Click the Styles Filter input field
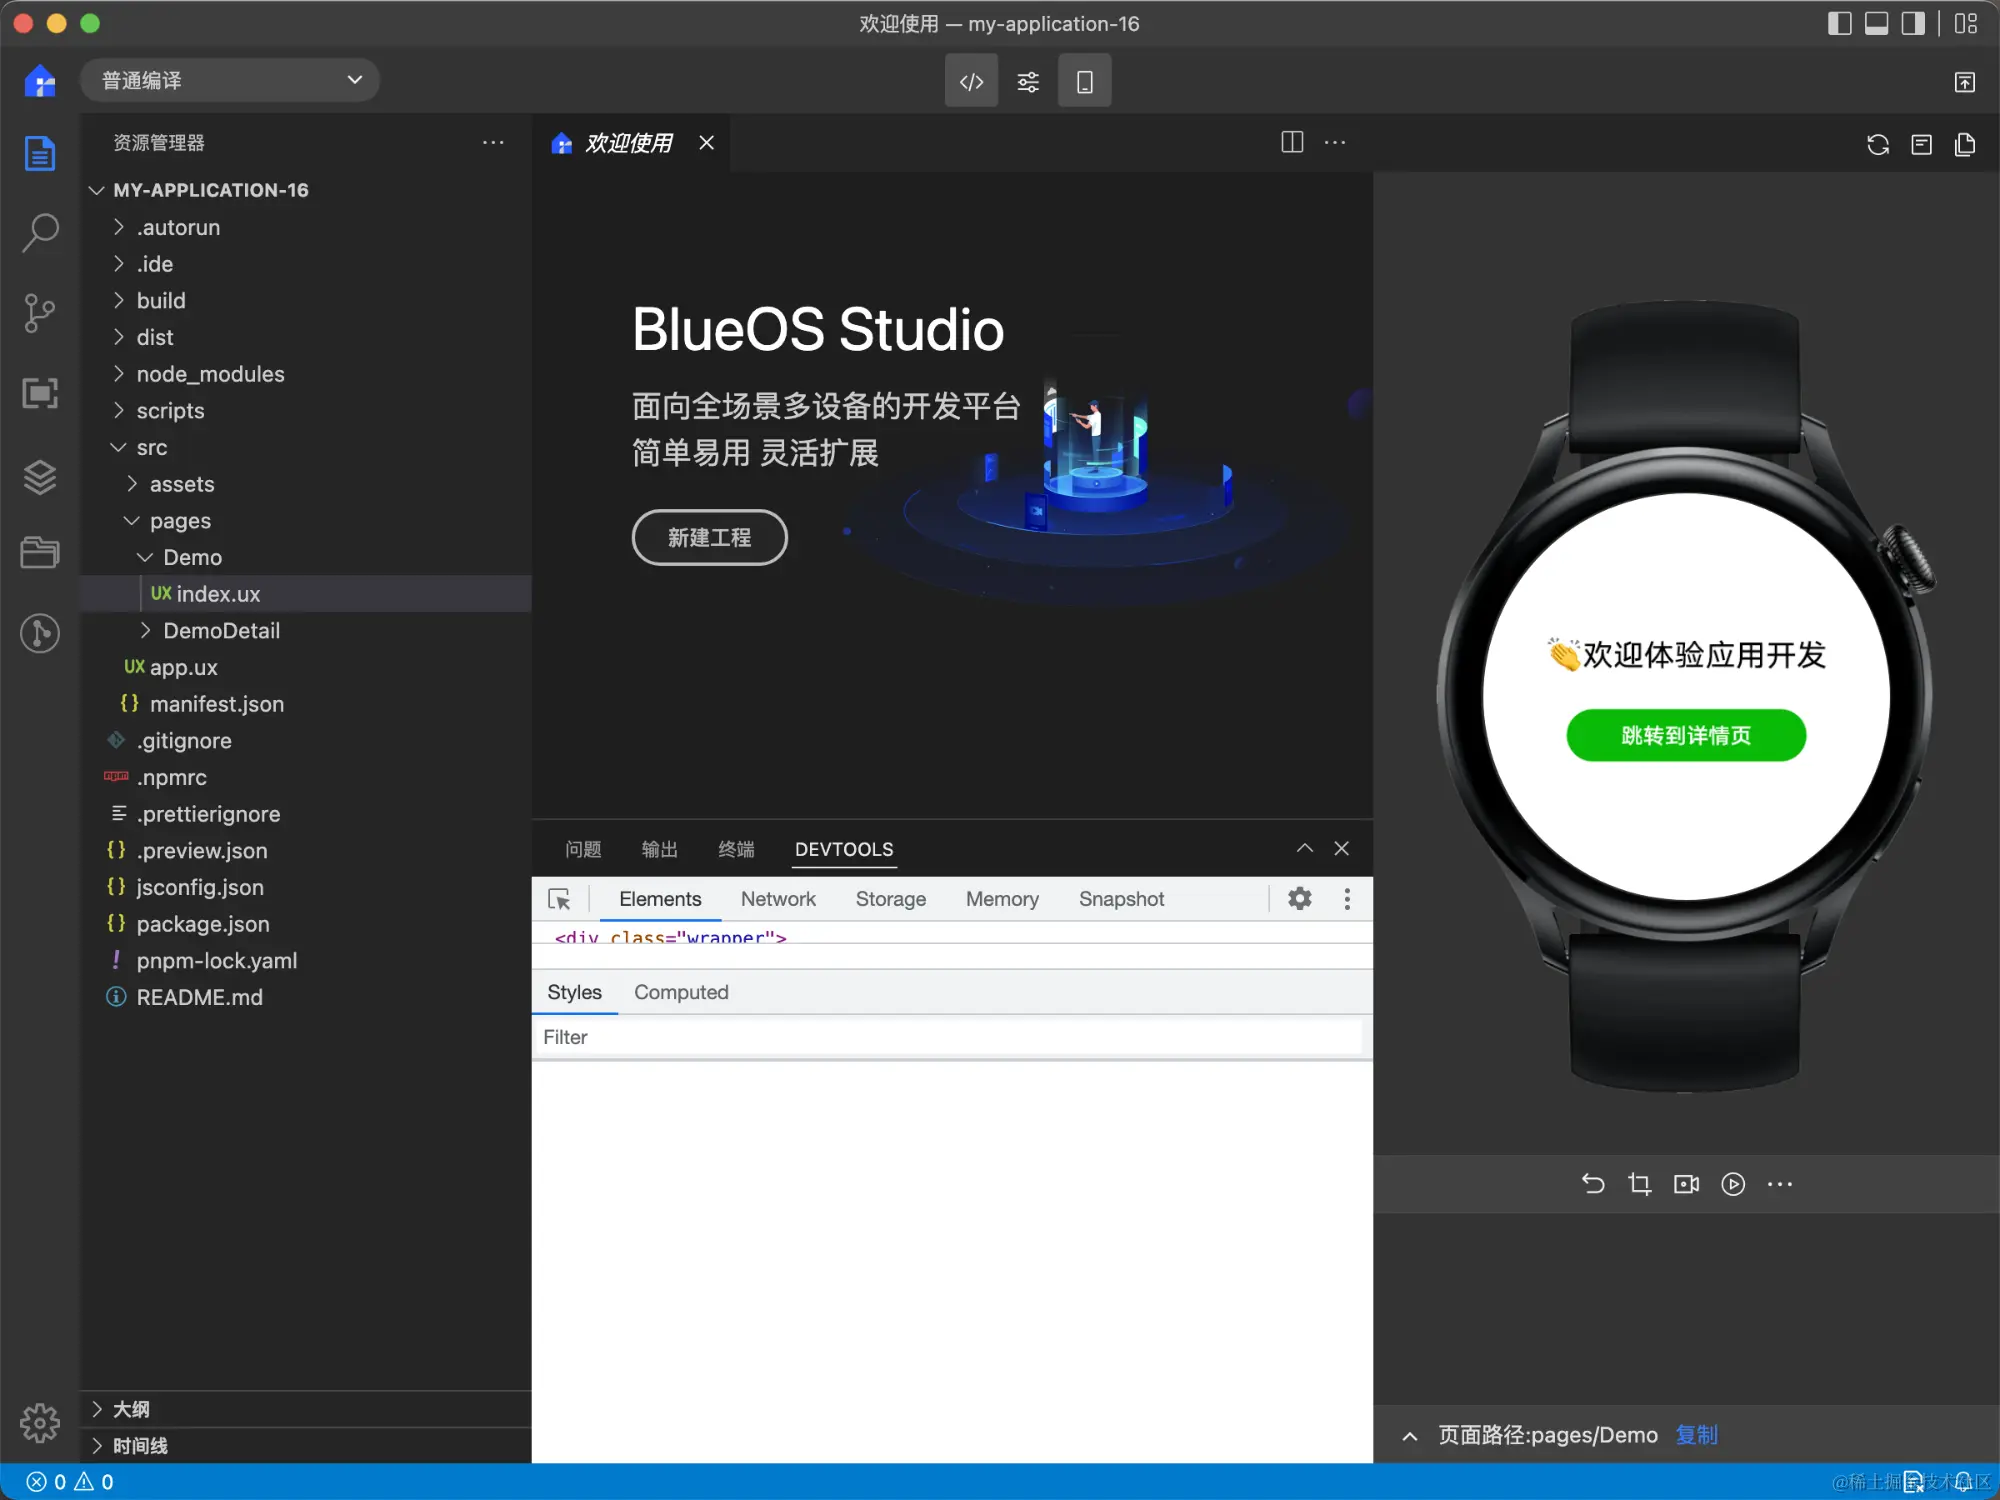Screen dimensions: 2000x1500 pos(950,1037)
